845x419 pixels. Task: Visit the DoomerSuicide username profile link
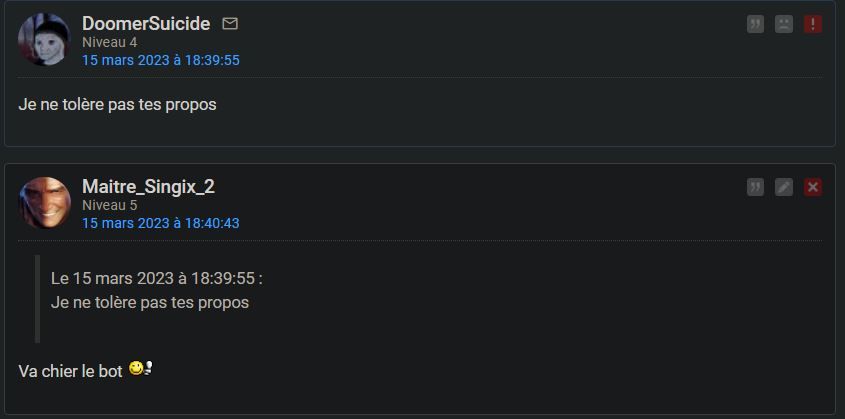point(146,23)
